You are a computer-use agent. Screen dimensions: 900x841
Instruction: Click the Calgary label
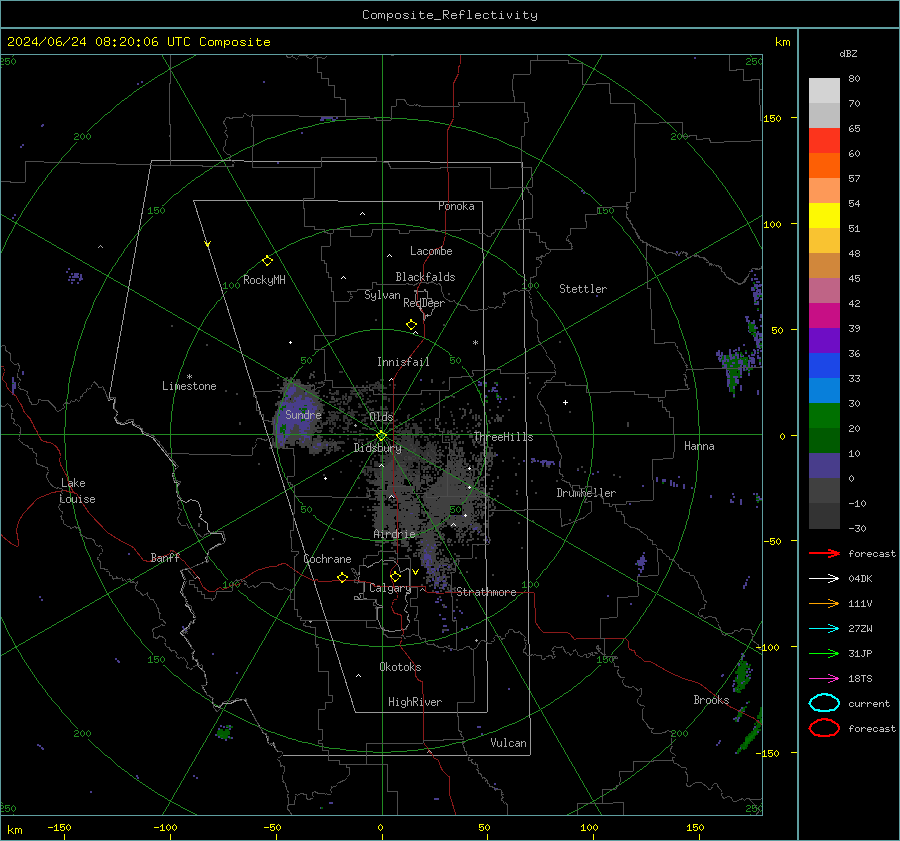click(390, 588)
